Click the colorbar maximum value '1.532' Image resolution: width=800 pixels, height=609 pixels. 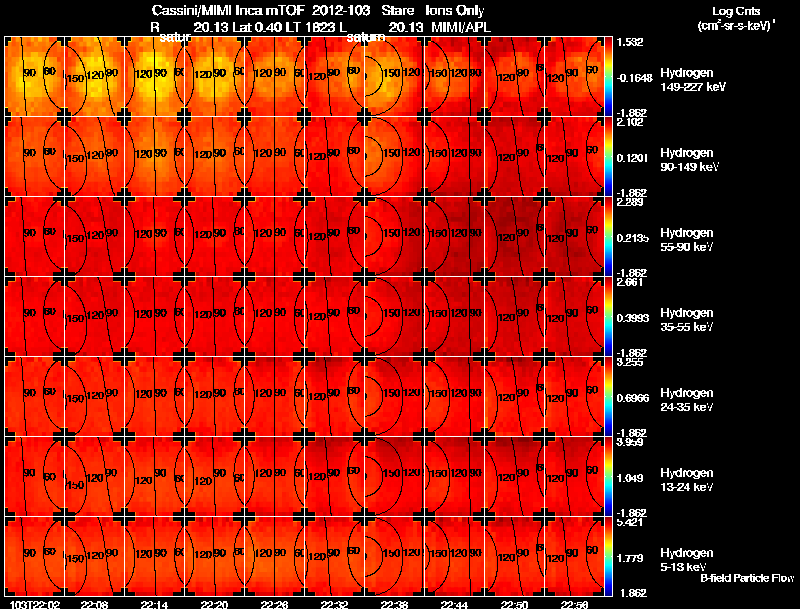coord(631,42)
